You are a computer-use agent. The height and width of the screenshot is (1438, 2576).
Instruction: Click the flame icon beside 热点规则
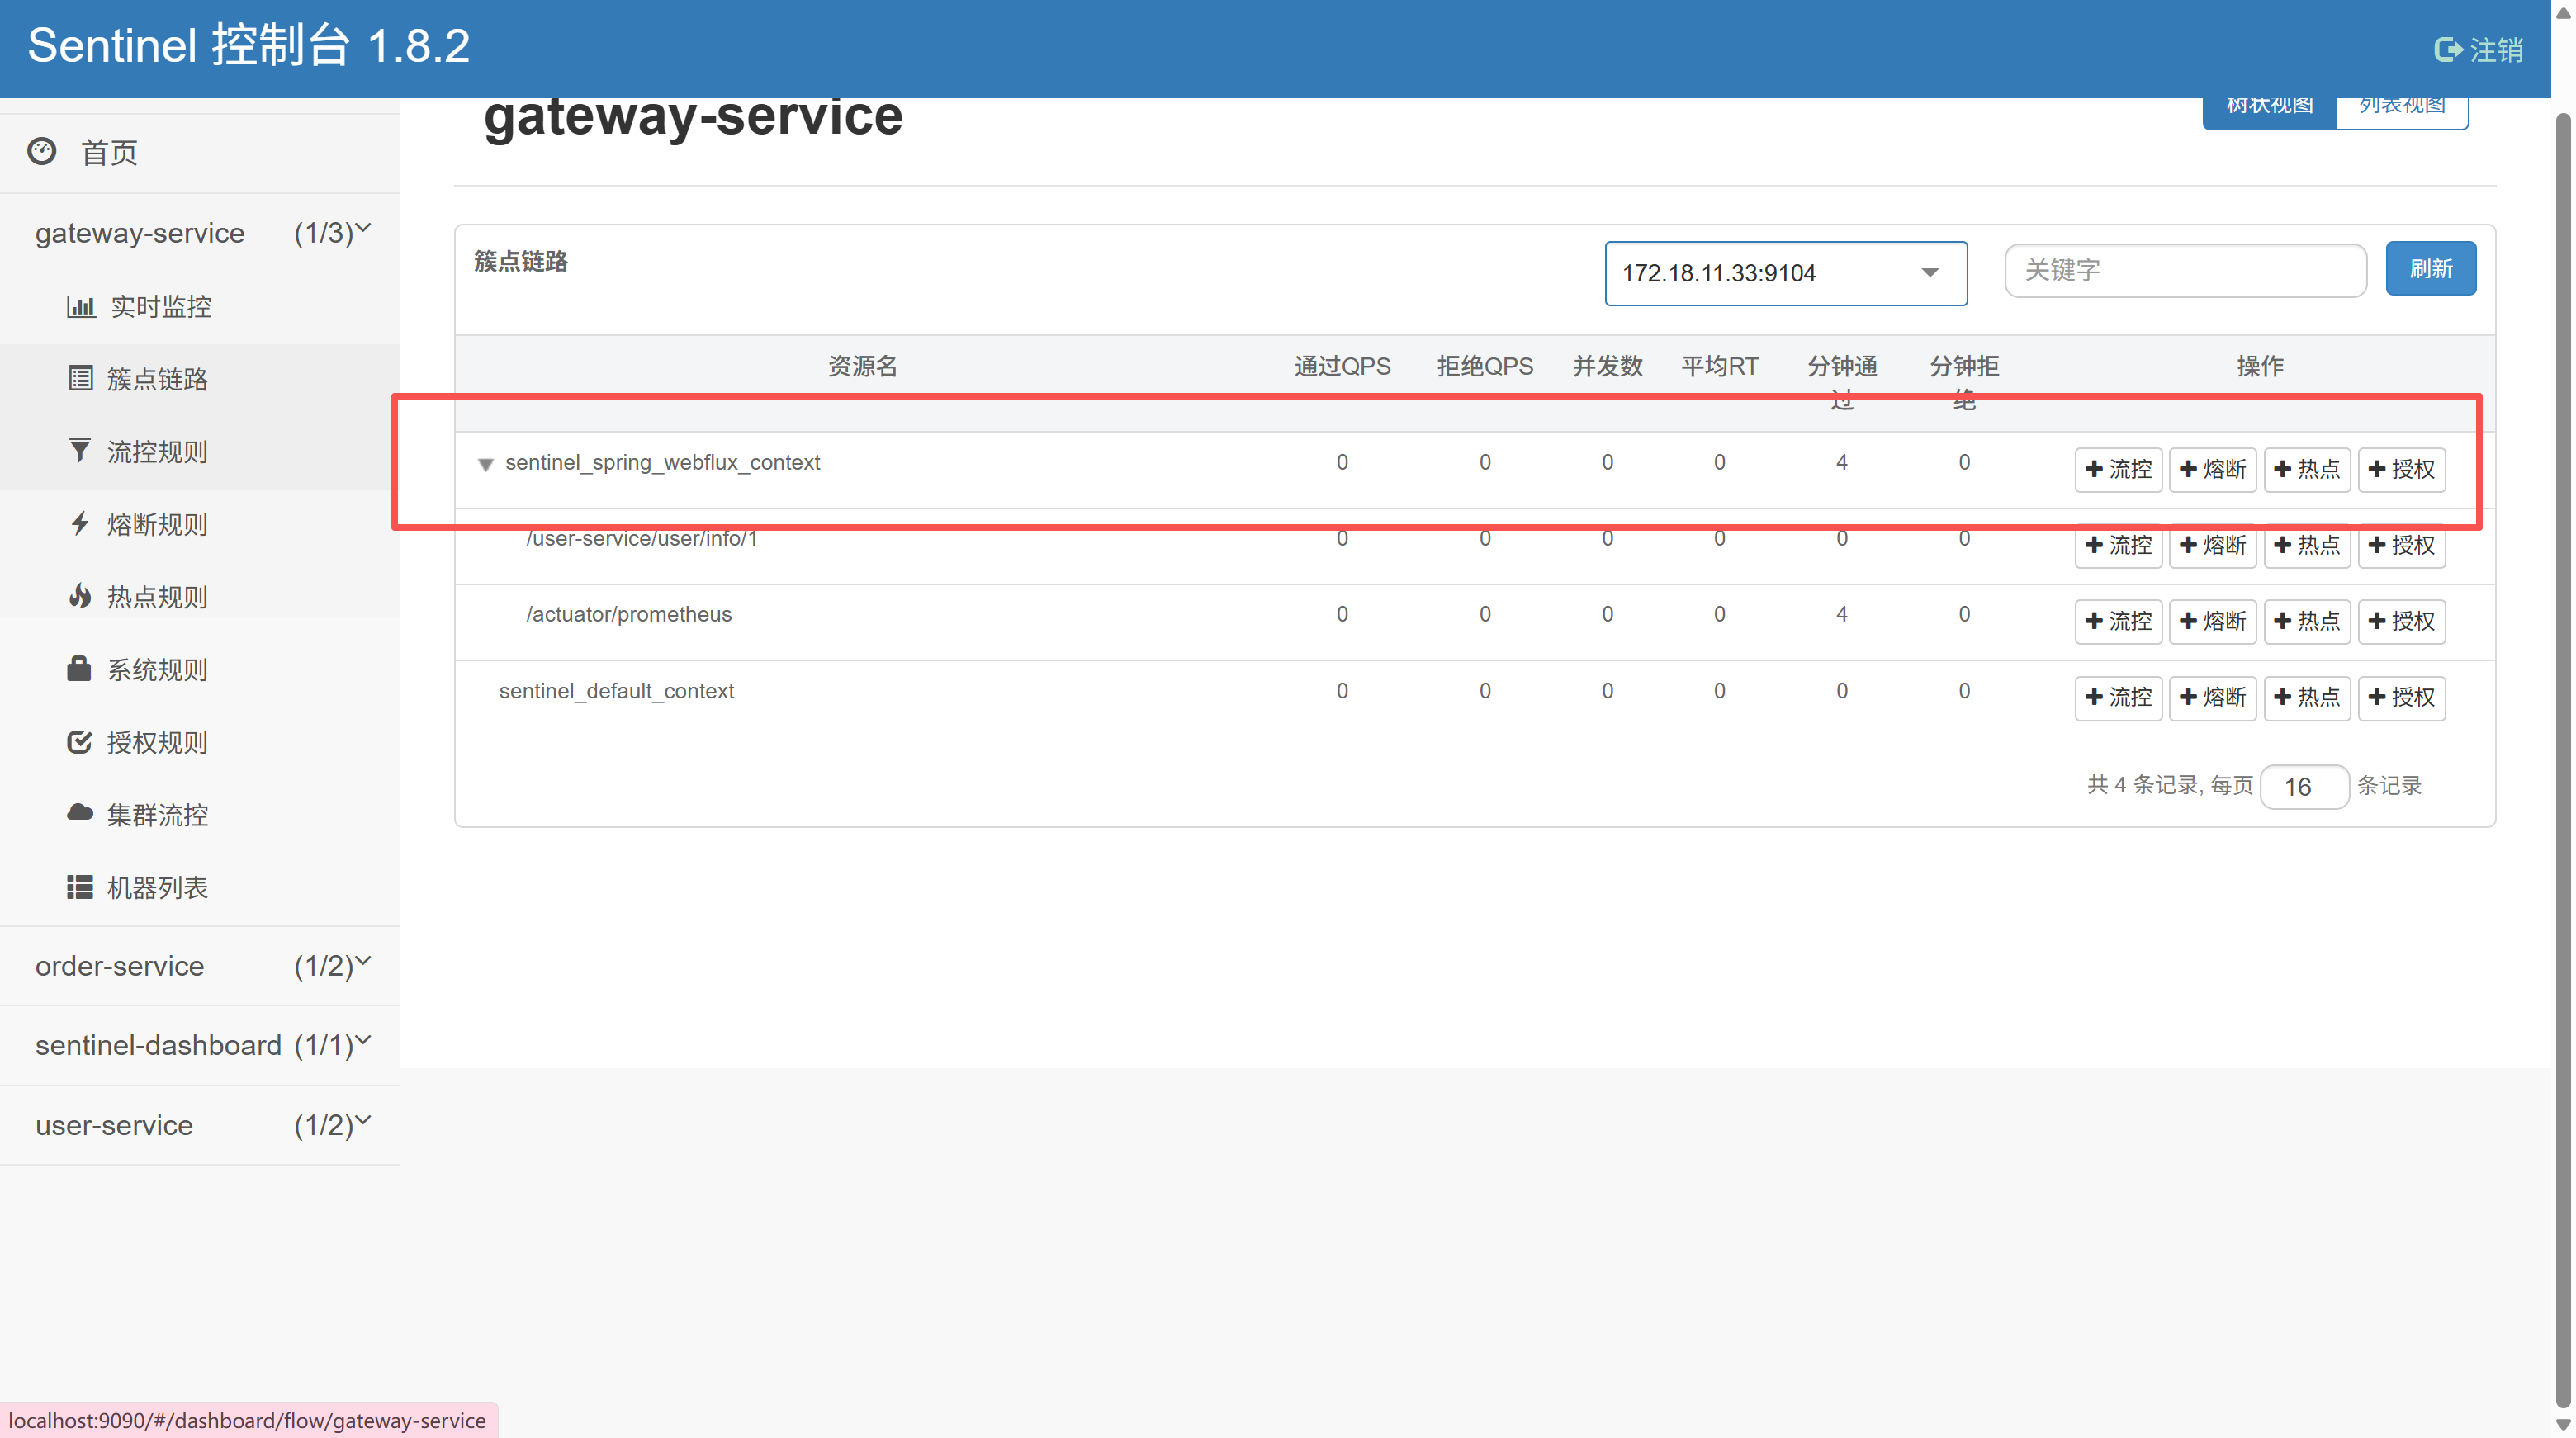[x=80, y=596]
